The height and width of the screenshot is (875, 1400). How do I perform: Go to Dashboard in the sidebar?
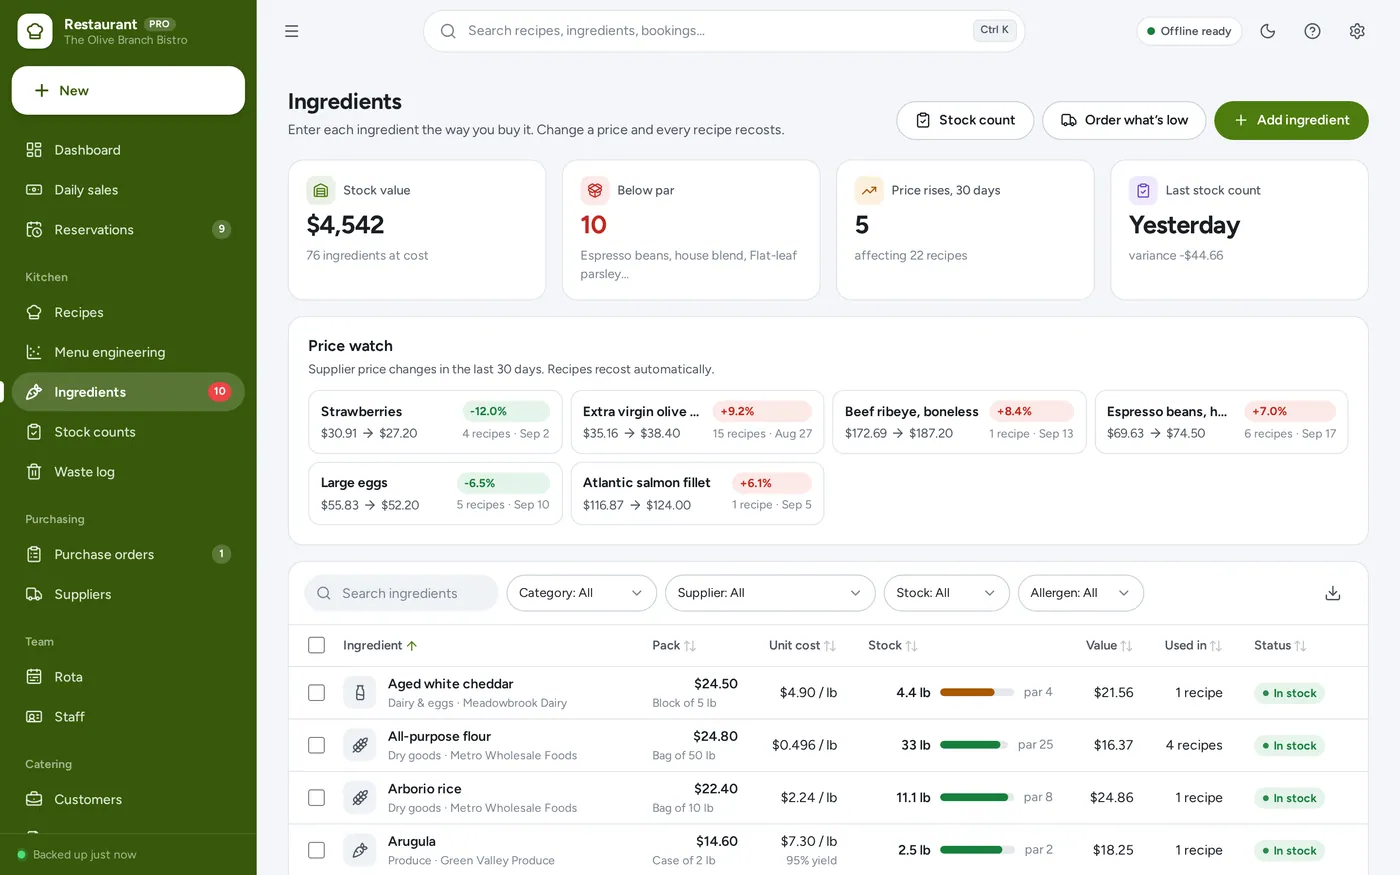128,150
